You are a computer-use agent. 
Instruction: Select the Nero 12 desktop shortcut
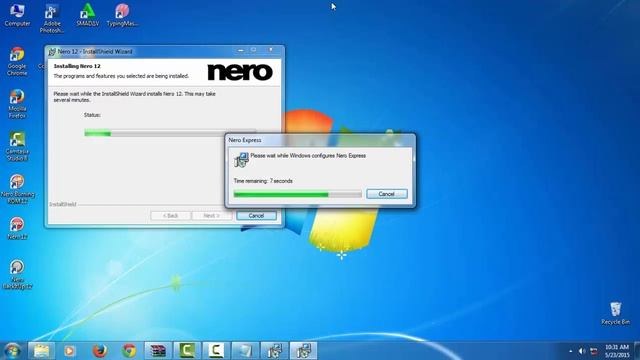pyautogui.click(x=17, y=228)
